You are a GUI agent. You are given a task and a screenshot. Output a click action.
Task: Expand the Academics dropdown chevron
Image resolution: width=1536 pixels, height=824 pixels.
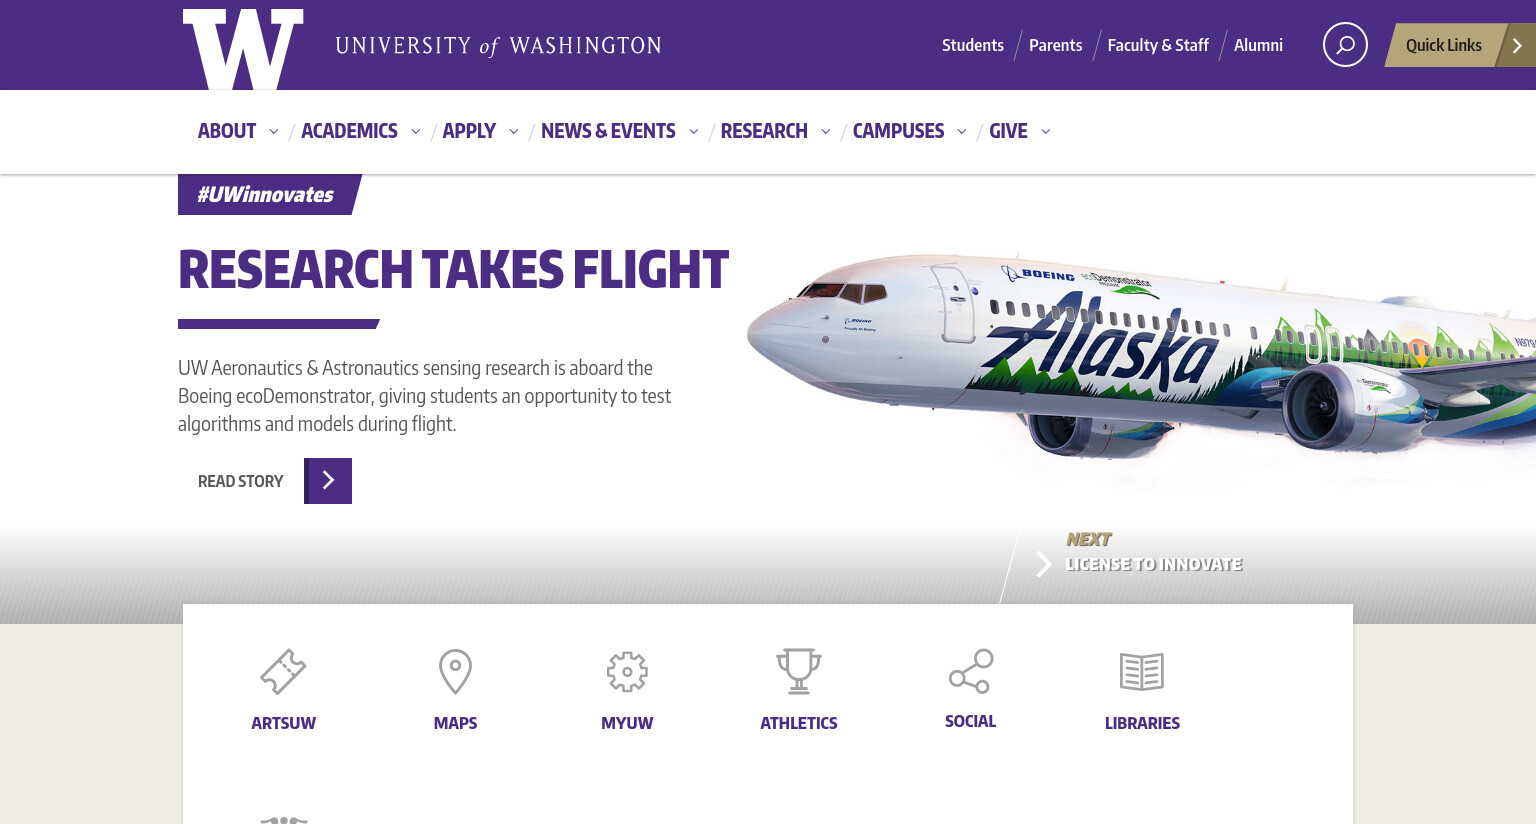[416, 131]
